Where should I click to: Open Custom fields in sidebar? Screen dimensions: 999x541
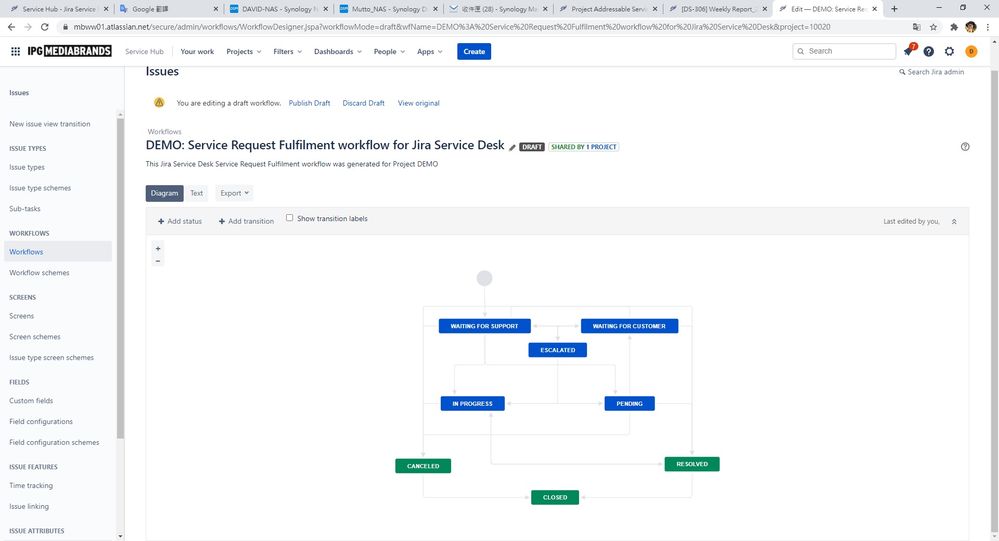pyautogui.click(x=31, y=401)
